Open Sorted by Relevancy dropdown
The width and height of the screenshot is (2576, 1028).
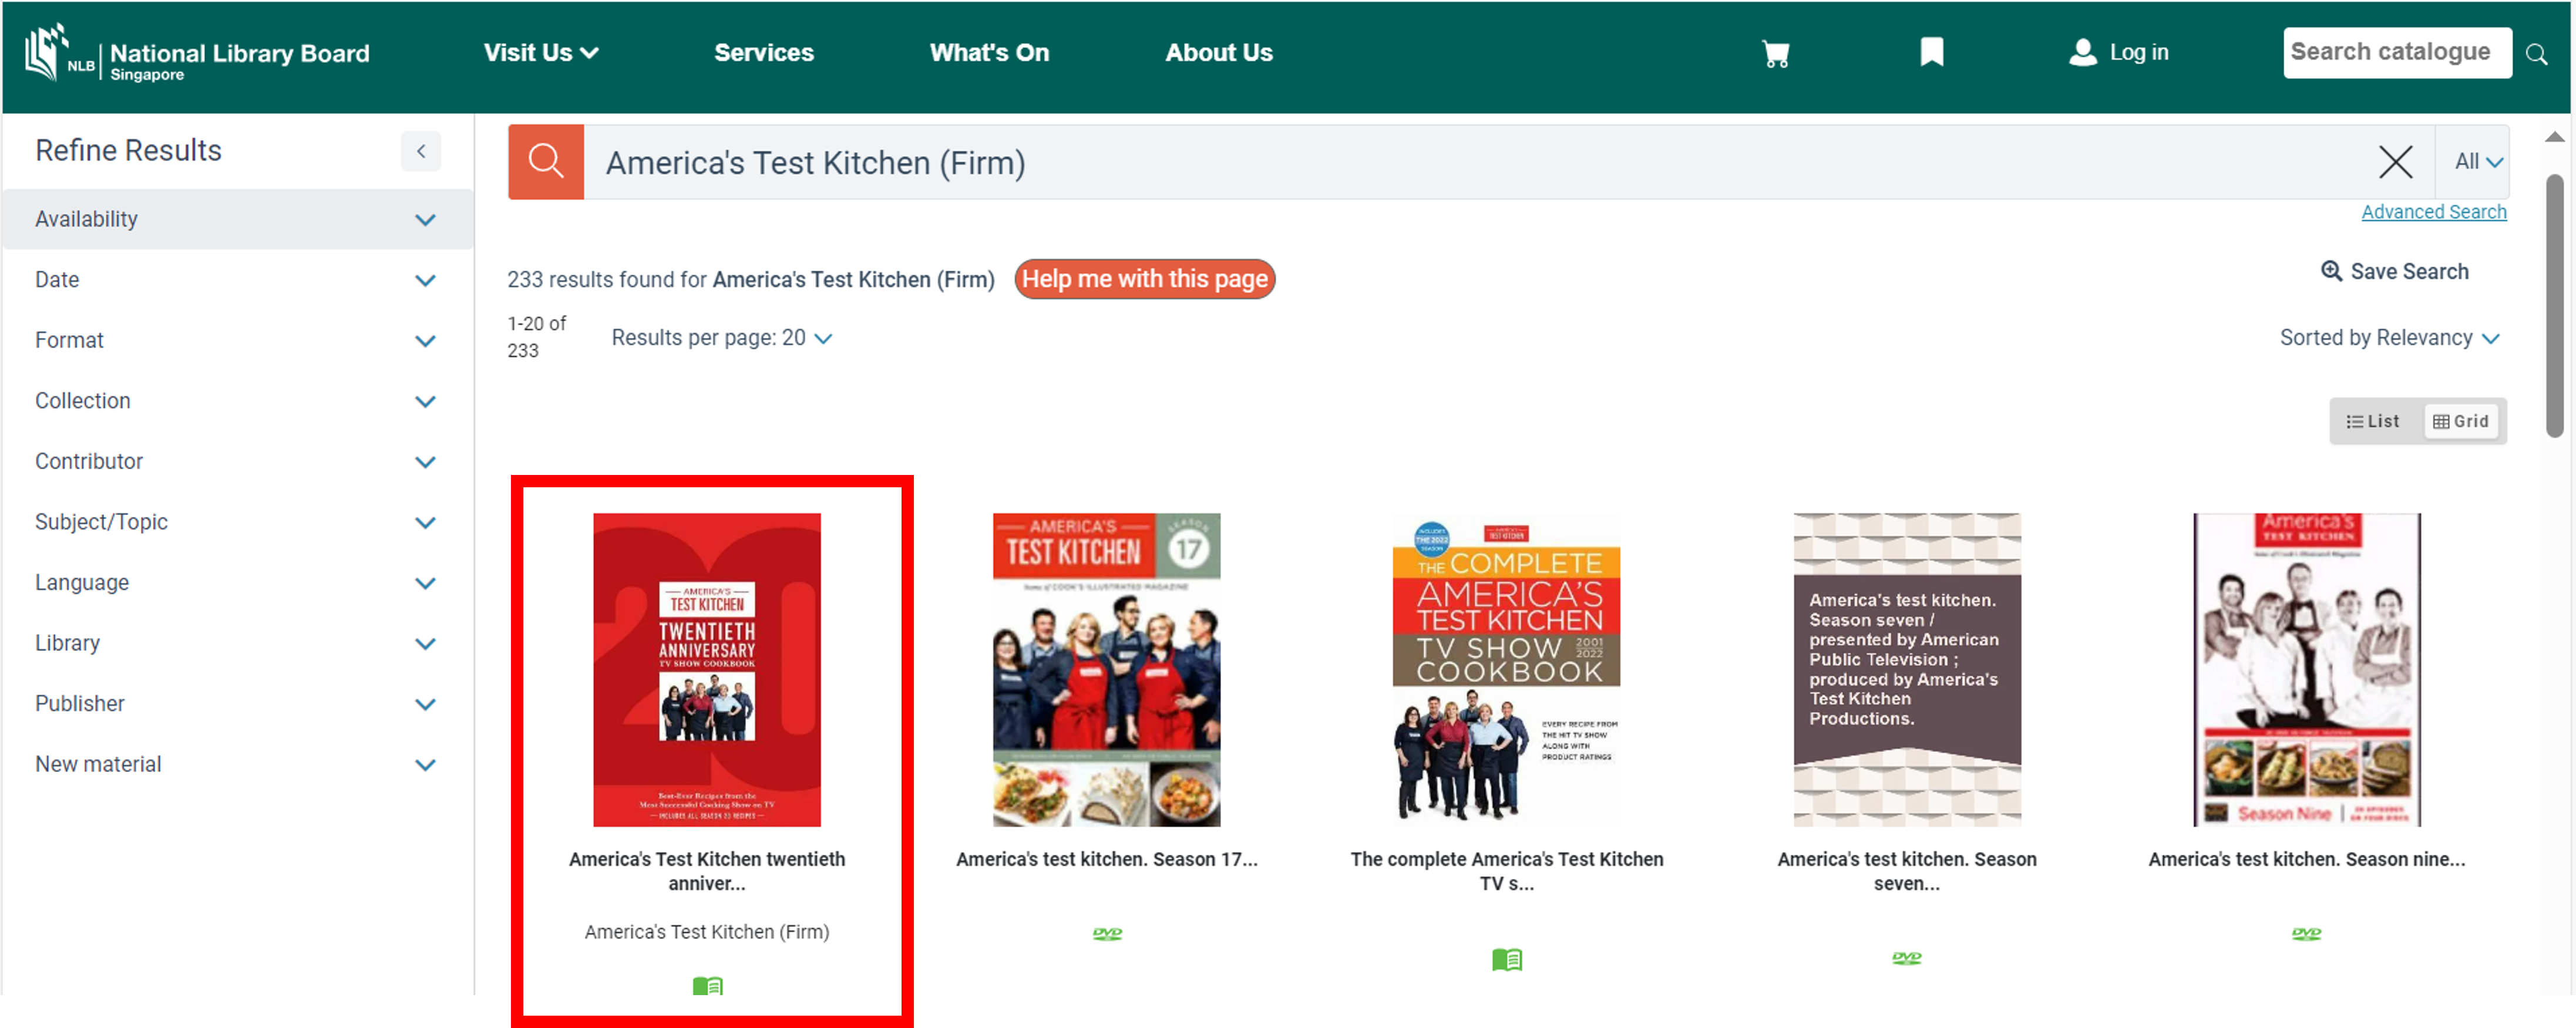point(2388,338)
